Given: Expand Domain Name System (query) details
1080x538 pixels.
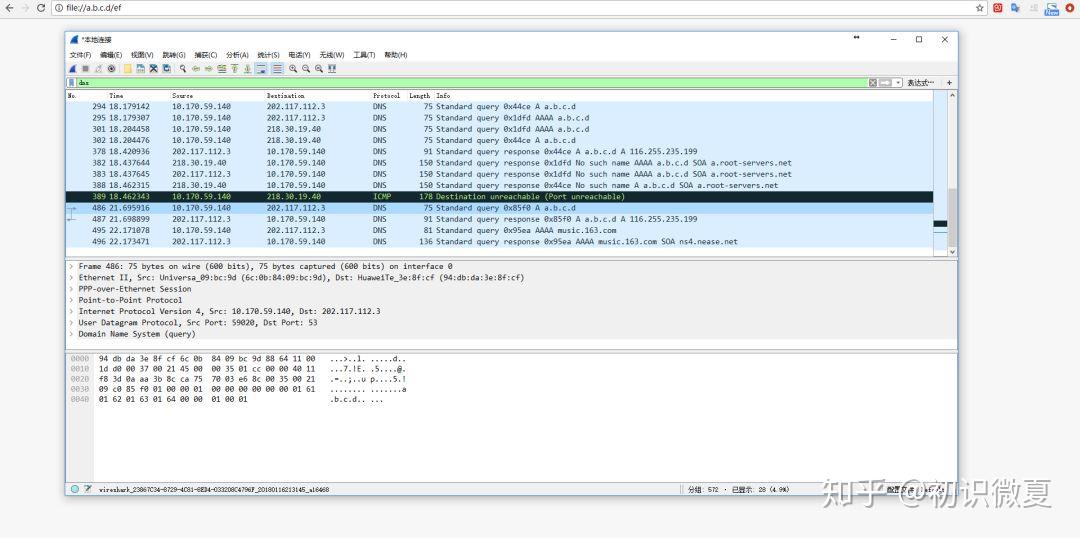Looking at the screenshot, I should point(71,334).
